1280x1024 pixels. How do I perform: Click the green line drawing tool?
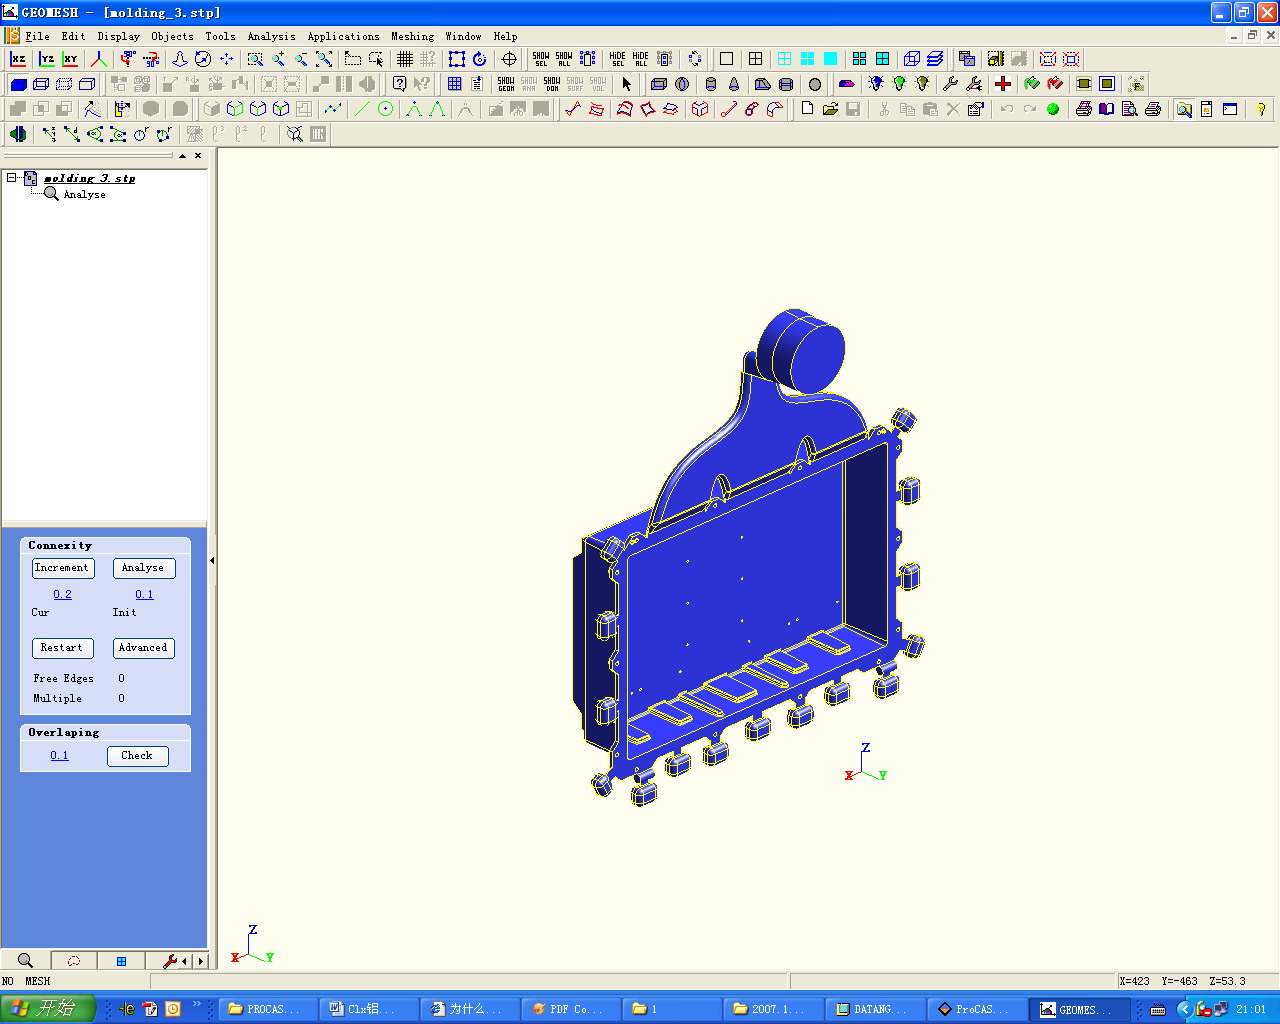(362, 109)
